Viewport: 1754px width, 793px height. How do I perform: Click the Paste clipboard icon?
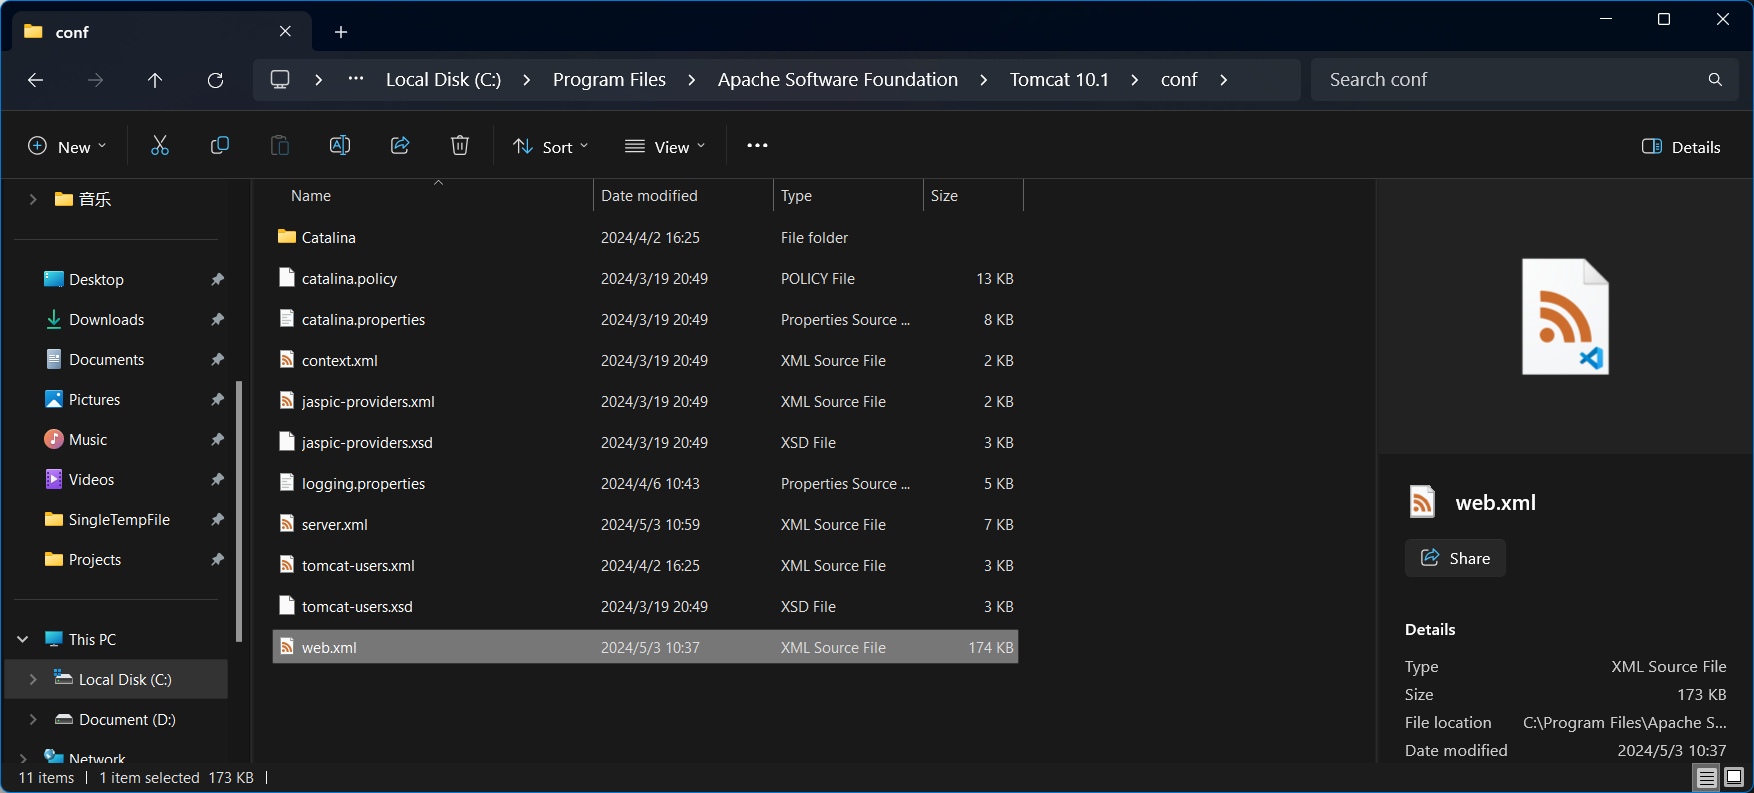coord(280,146)
